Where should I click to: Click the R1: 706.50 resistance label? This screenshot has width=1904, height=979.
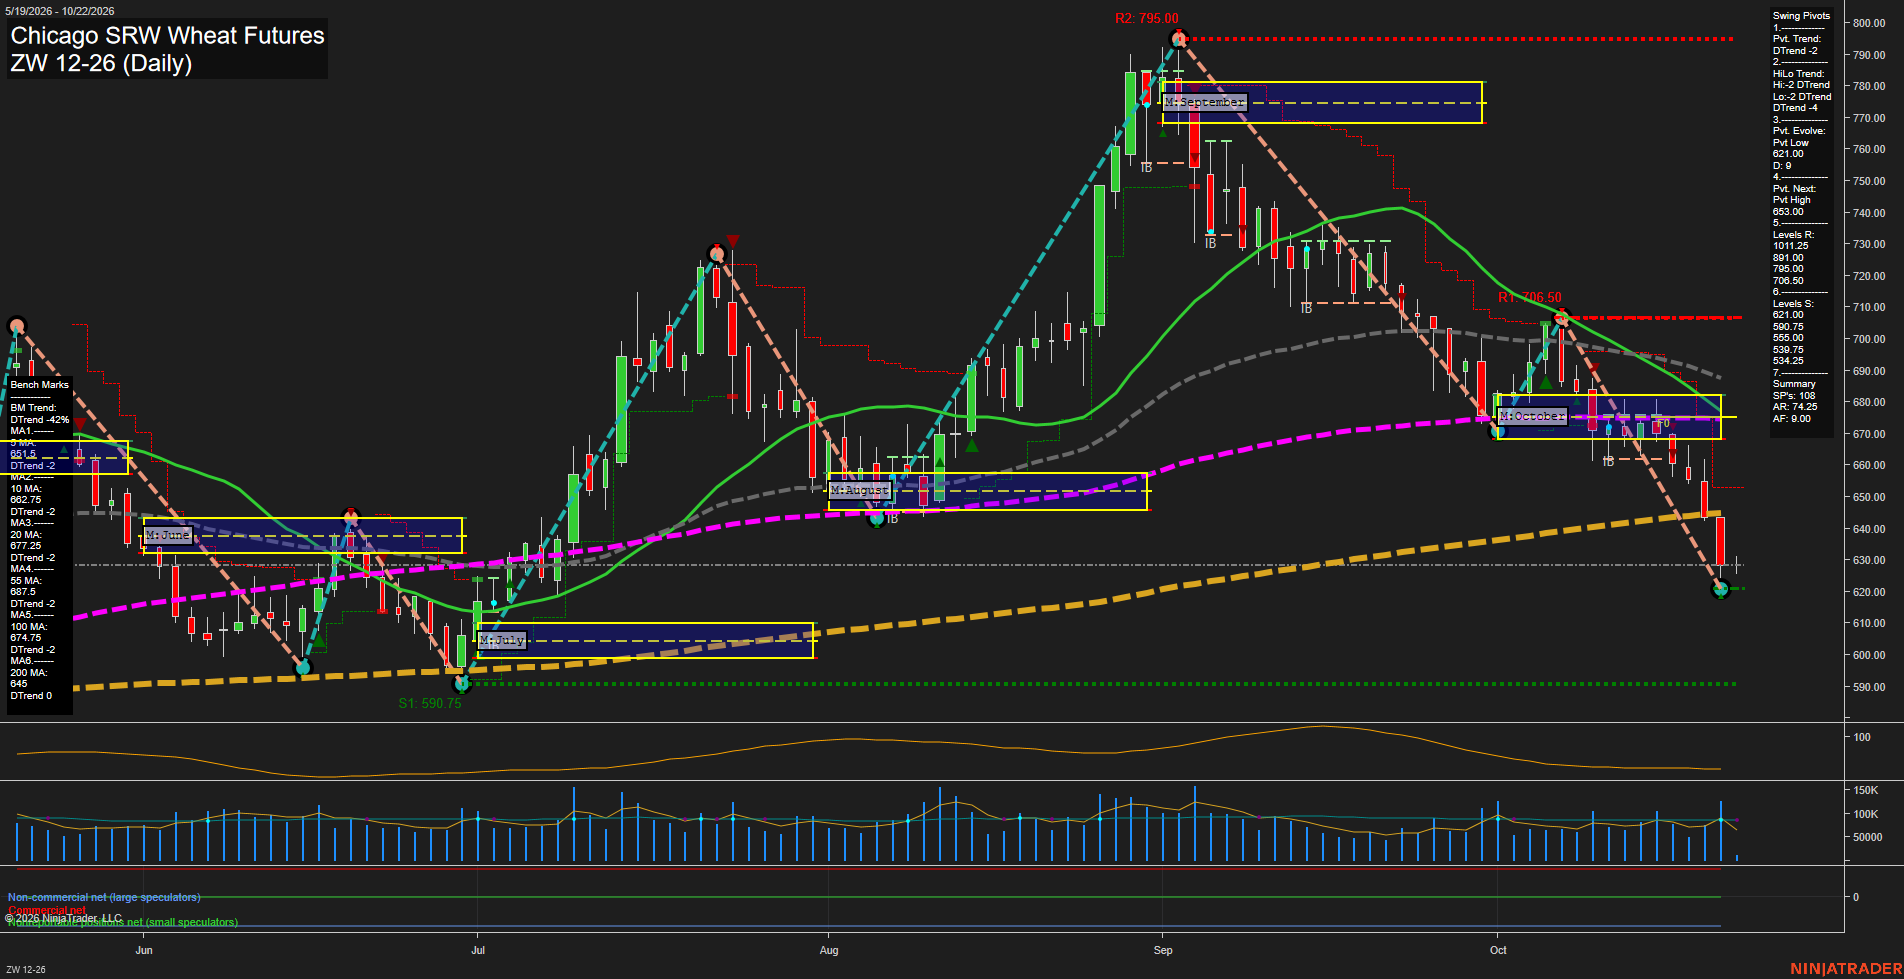tap(1530, 297)
